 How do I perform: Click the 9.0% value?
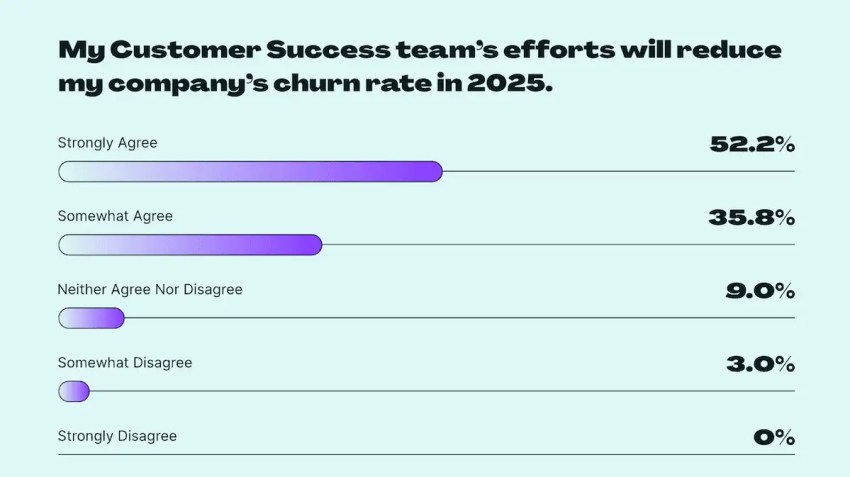[760, 291]
